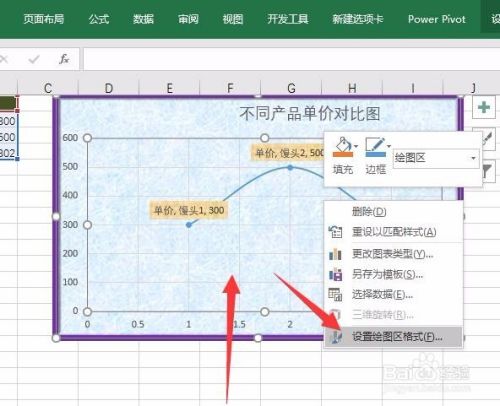Open the 公式 ribbon tab

pos(99,19)
